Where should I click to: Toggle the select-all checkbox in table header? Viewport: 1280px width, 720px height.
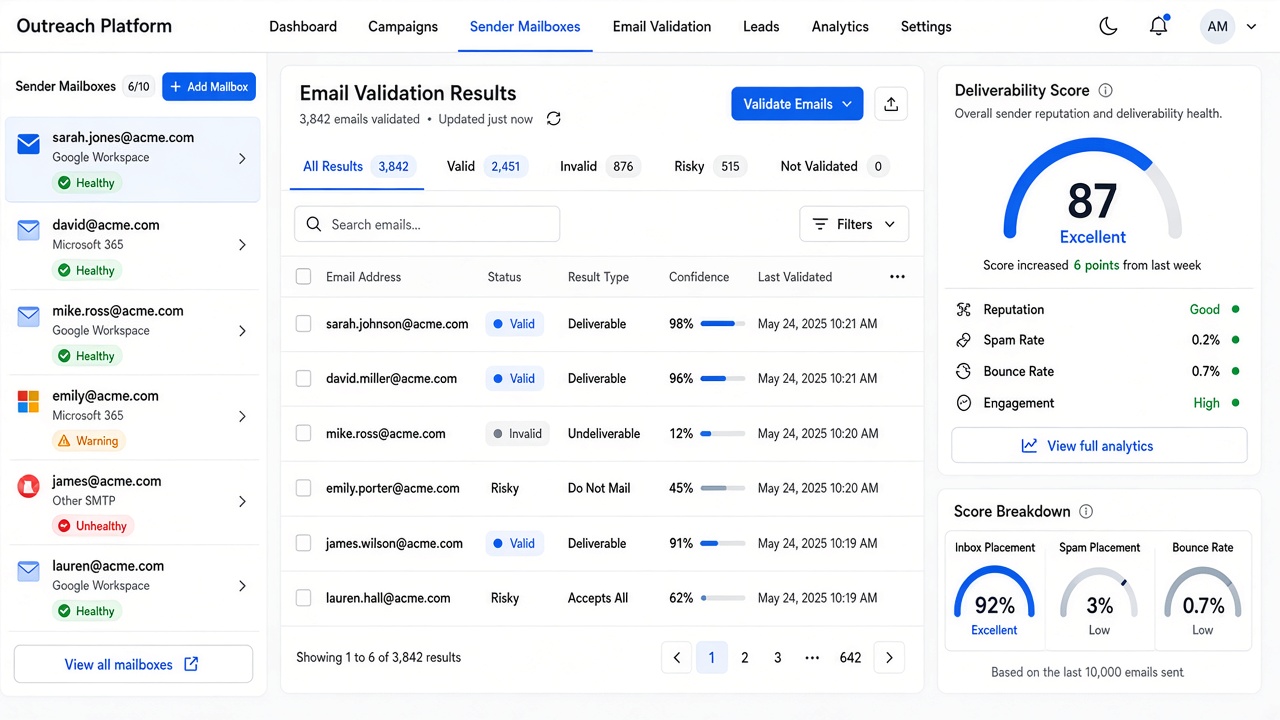click(304, 277)
